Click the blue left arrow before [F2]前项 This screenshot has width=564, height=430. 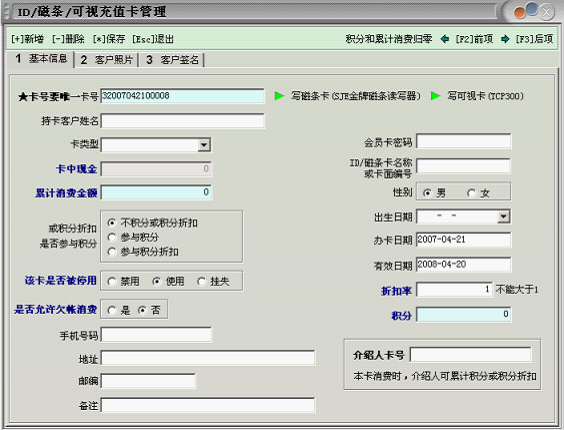(445, 39)
